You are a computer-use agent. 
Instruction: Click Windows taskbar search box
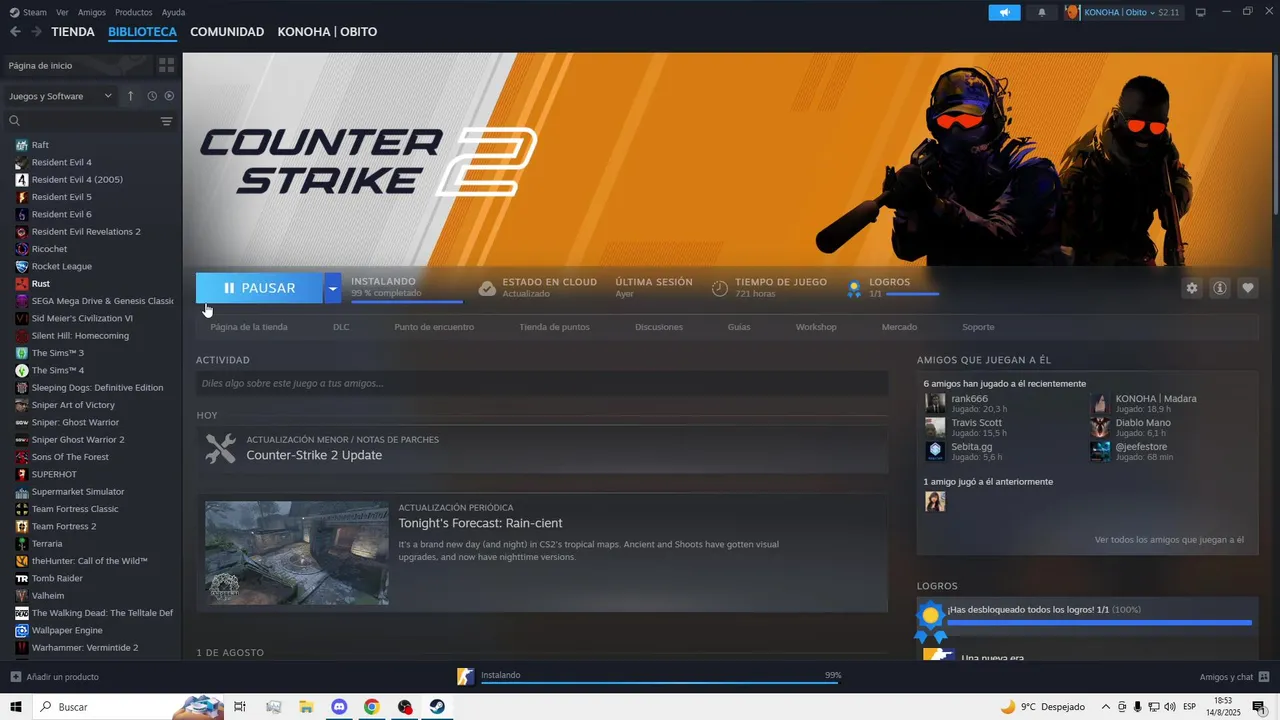(128, 707)
